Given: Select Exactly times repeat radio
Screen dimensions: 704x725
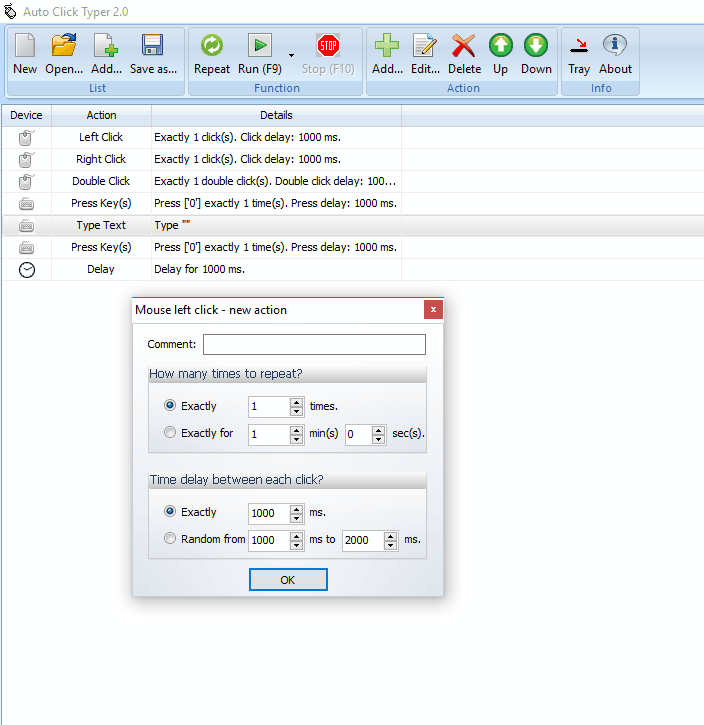Looking at the screenshot, I should (x=170, y=406).
